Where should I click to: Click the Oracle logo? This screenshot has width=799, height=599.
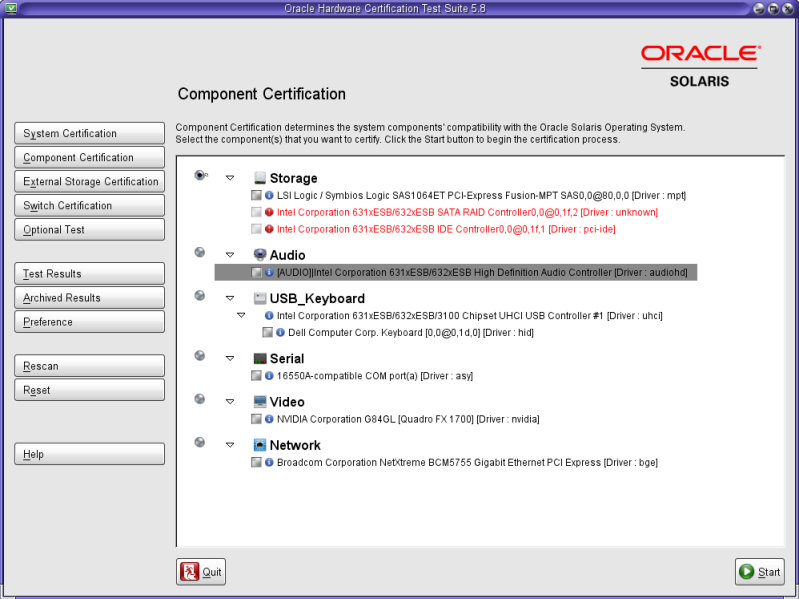(x=701, y=53)
